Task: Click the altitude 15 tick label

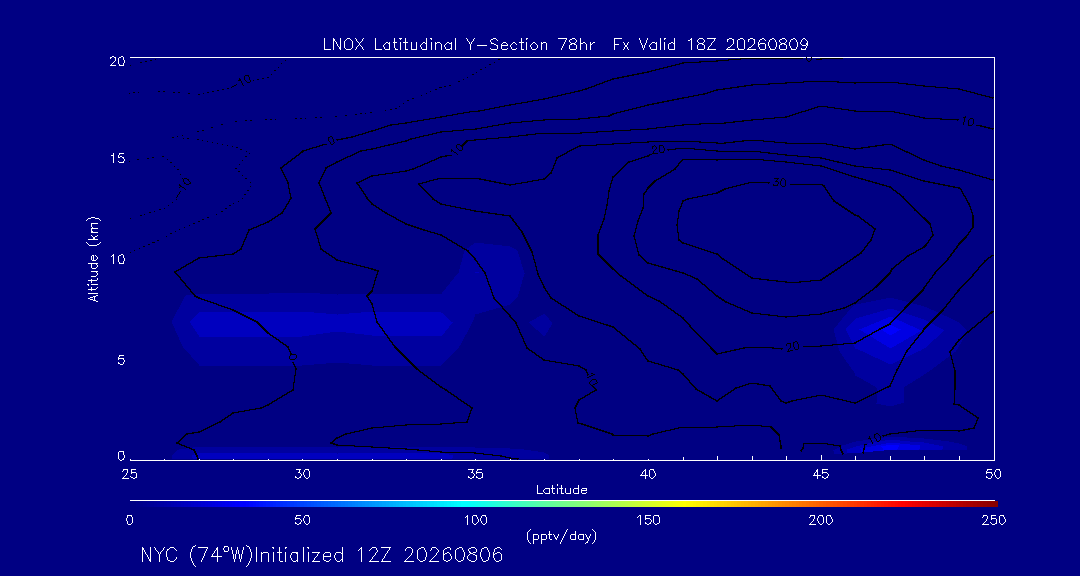Action: tap(116, 158)
